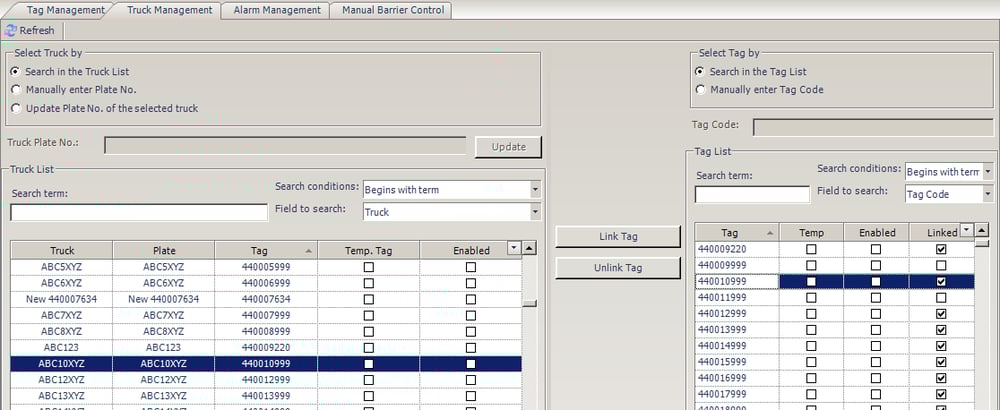Click the Refresh toolbar icon
Image resolution: width=1000 pixels, height=410 pixels.
(10, 31)
